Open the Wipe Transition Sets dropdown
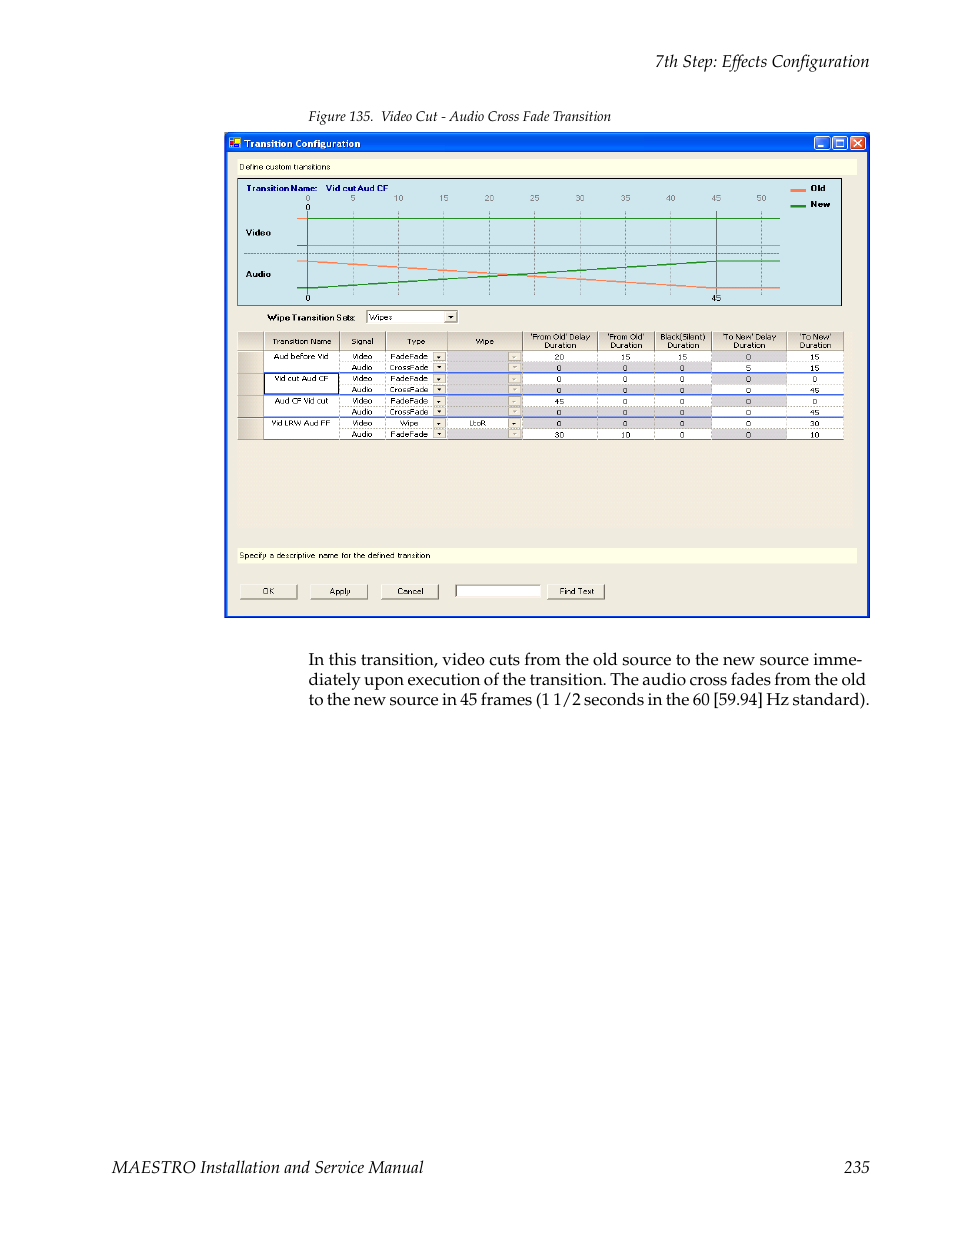Image resolution: width=954 pixels, height=1235 pixels. point(451,317)
